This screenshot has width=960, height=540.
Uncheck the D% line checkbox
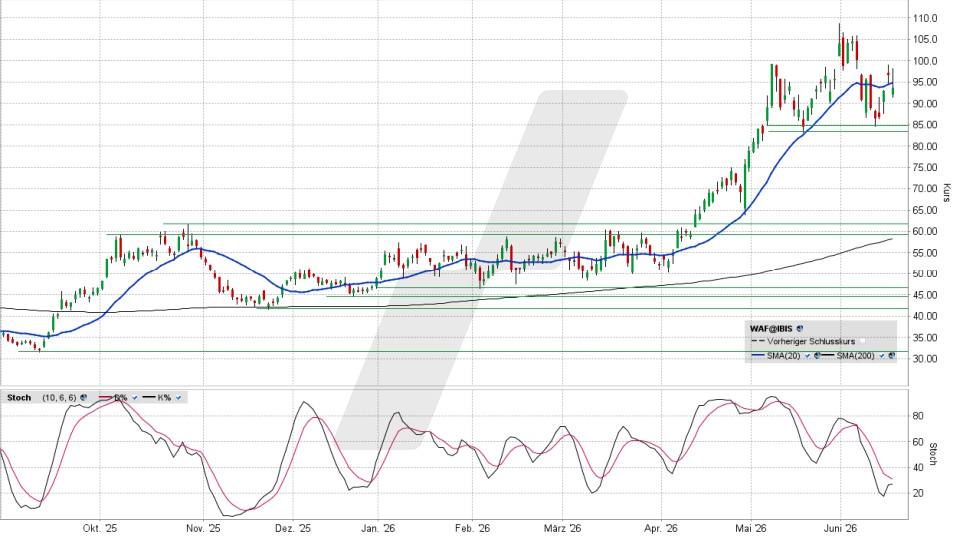(135, 397)
